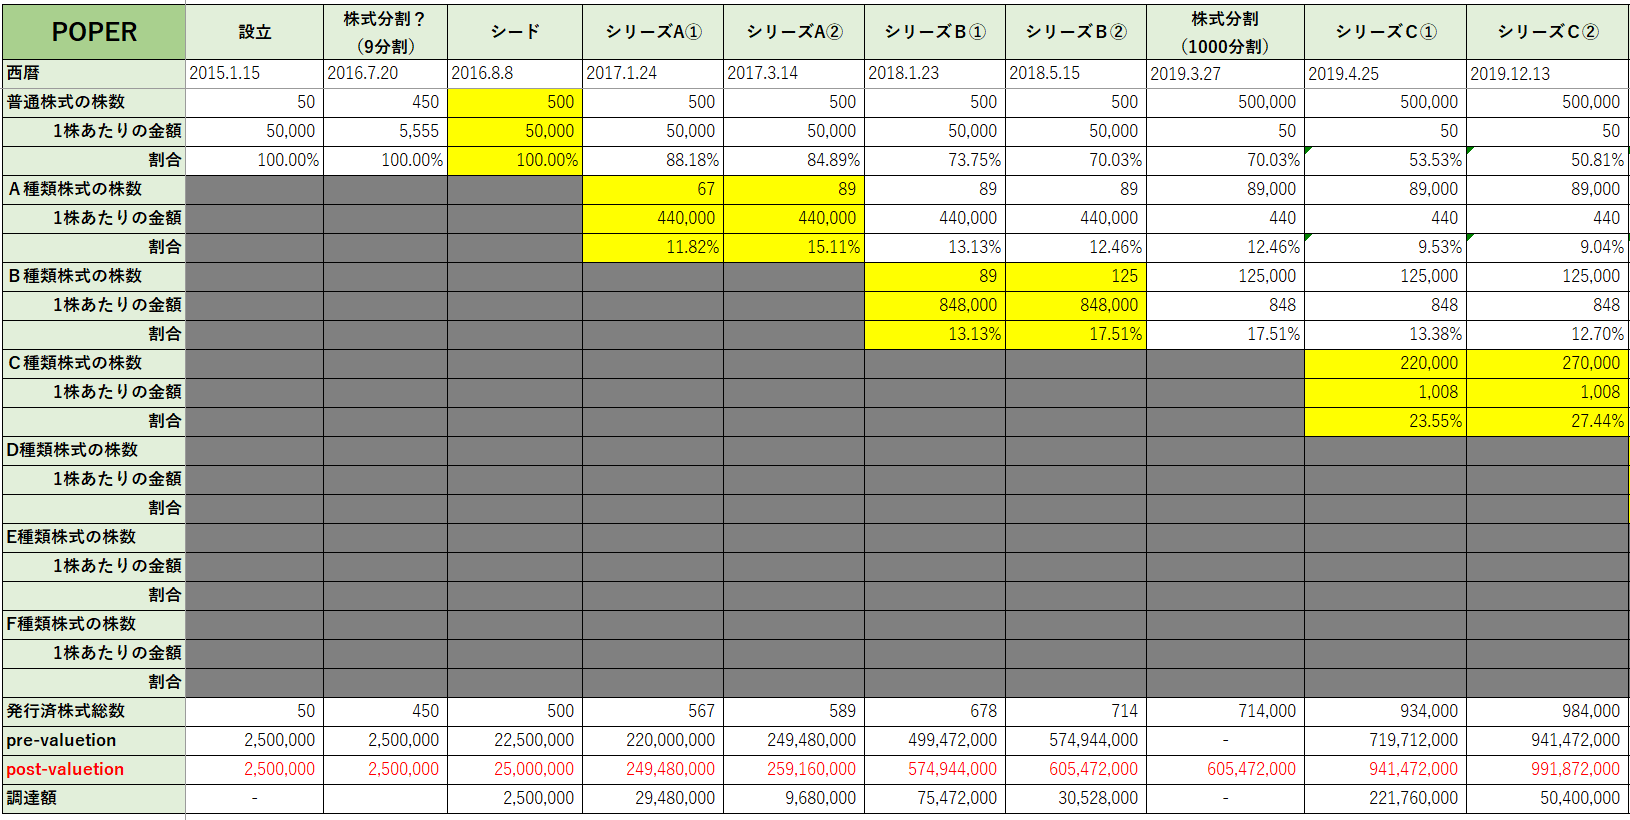Click the date cell 2019.3.27
Image resolution: width=1630 pixels, height=820 pixels.
coord(1225,73)
